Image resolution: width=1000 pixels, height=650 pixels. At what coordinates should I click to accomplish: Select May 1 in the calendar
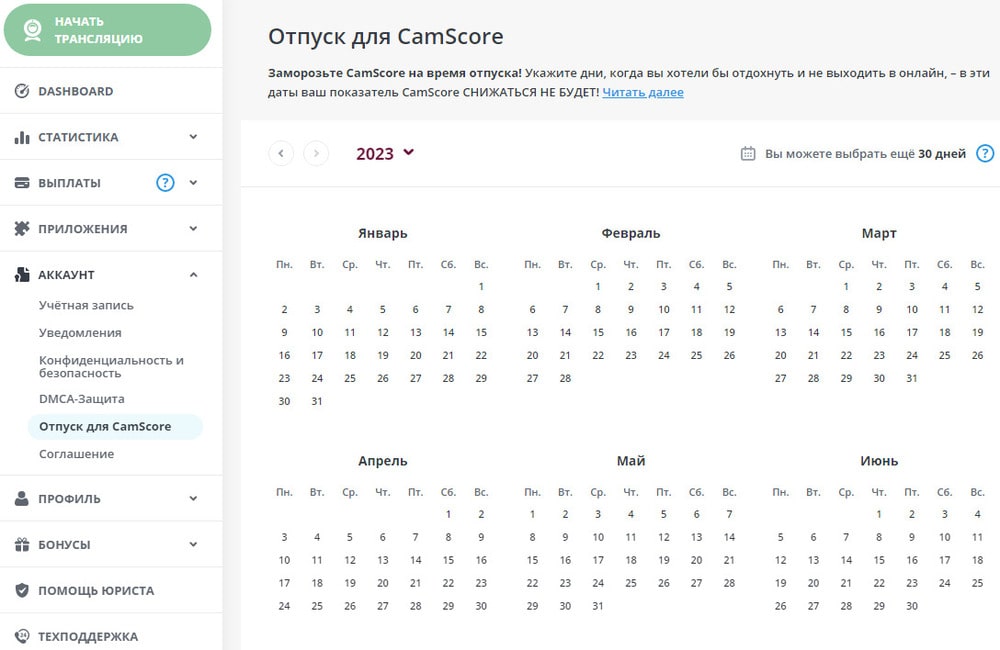[533, 514]
